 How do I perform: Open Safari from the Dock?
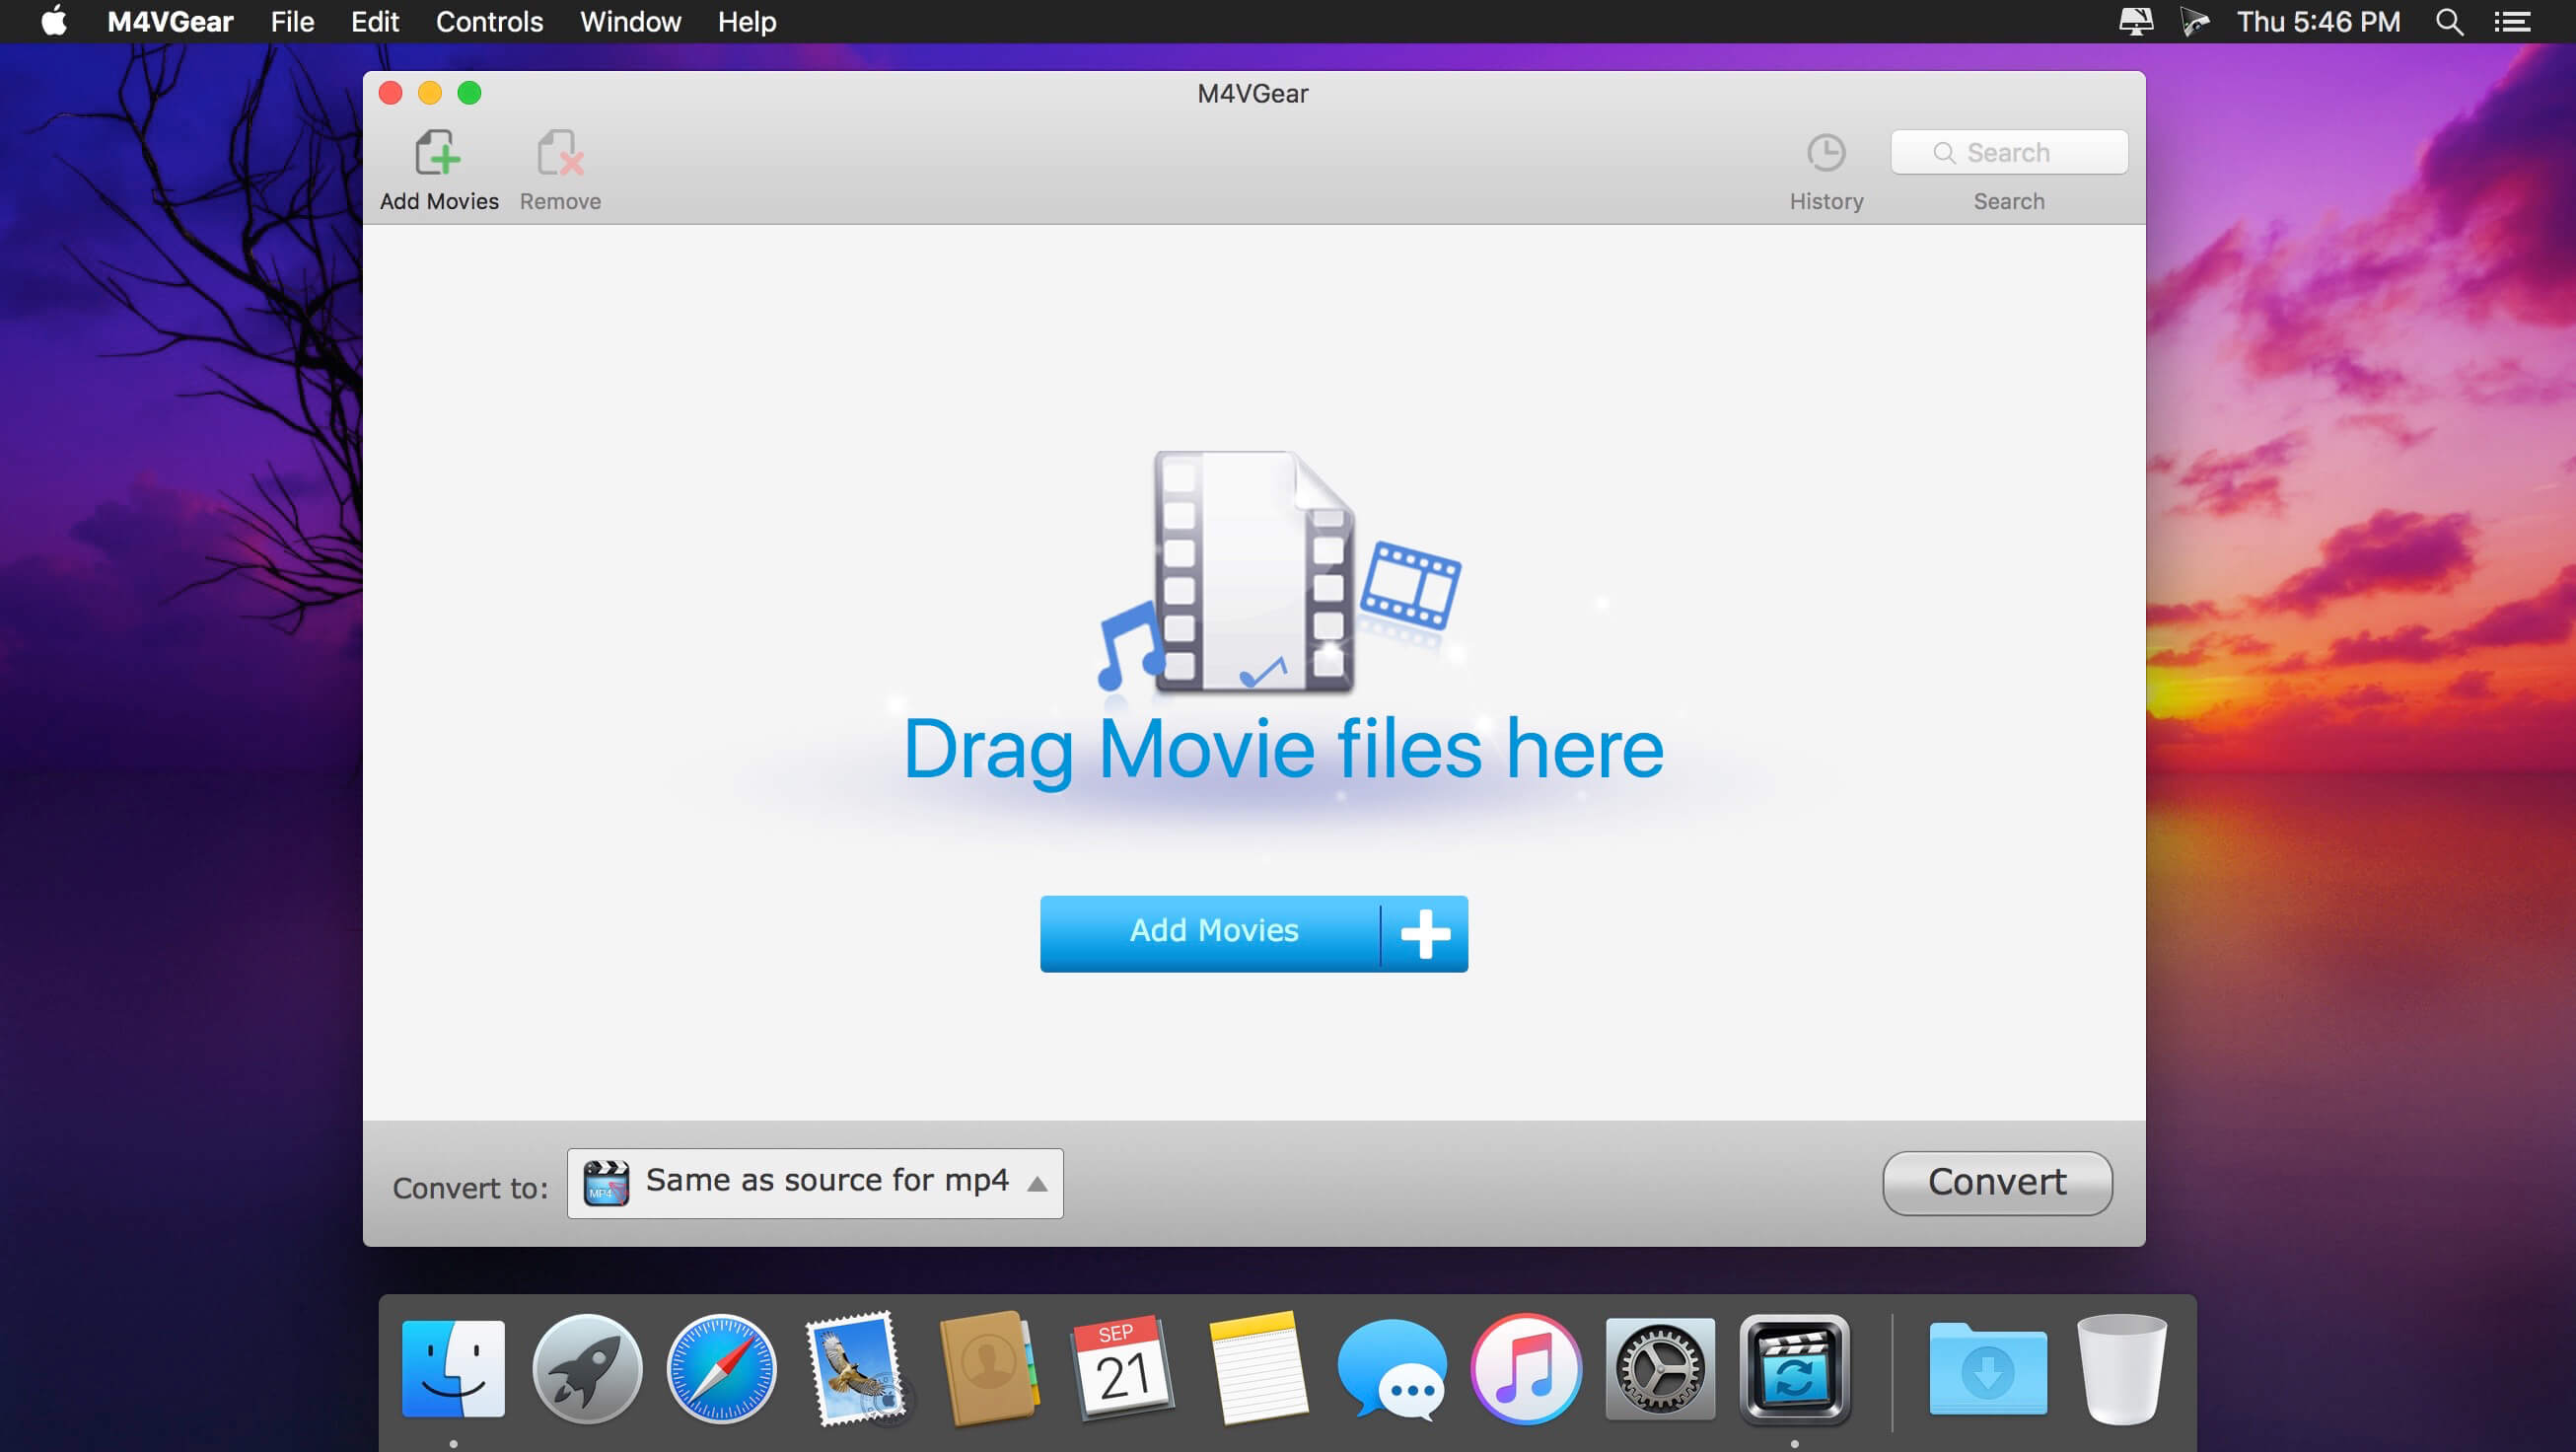721,1368
